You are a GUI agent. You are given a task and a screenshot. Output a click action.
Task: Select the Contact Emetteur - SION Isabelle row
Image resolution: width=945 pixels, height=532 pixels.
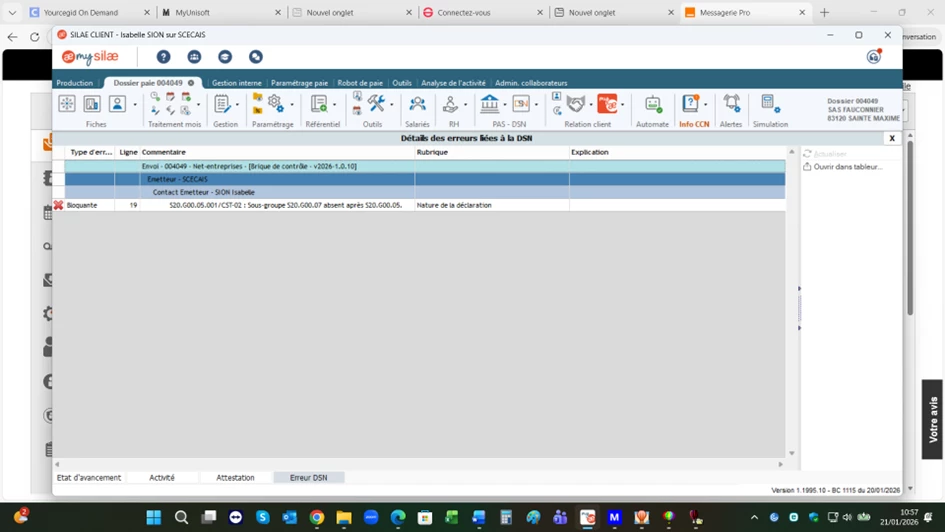tap(425, 193)
